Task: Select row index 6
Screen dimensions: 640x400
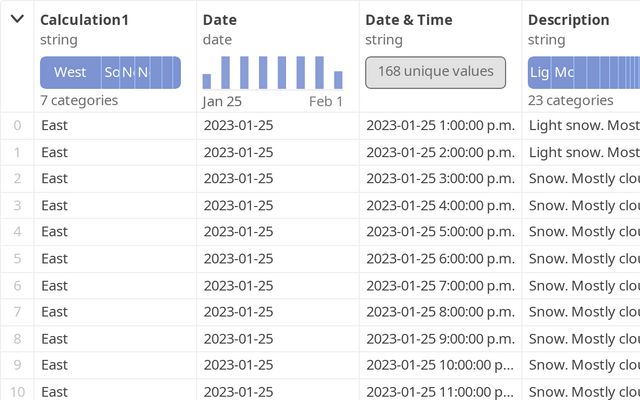Action: 17,286
